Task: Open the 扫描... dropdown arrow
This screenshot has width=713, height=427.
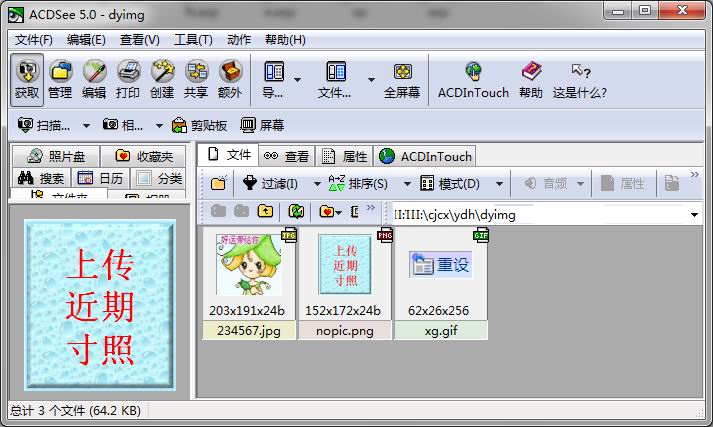Action: pyautogui.click(x=86, y=125)
